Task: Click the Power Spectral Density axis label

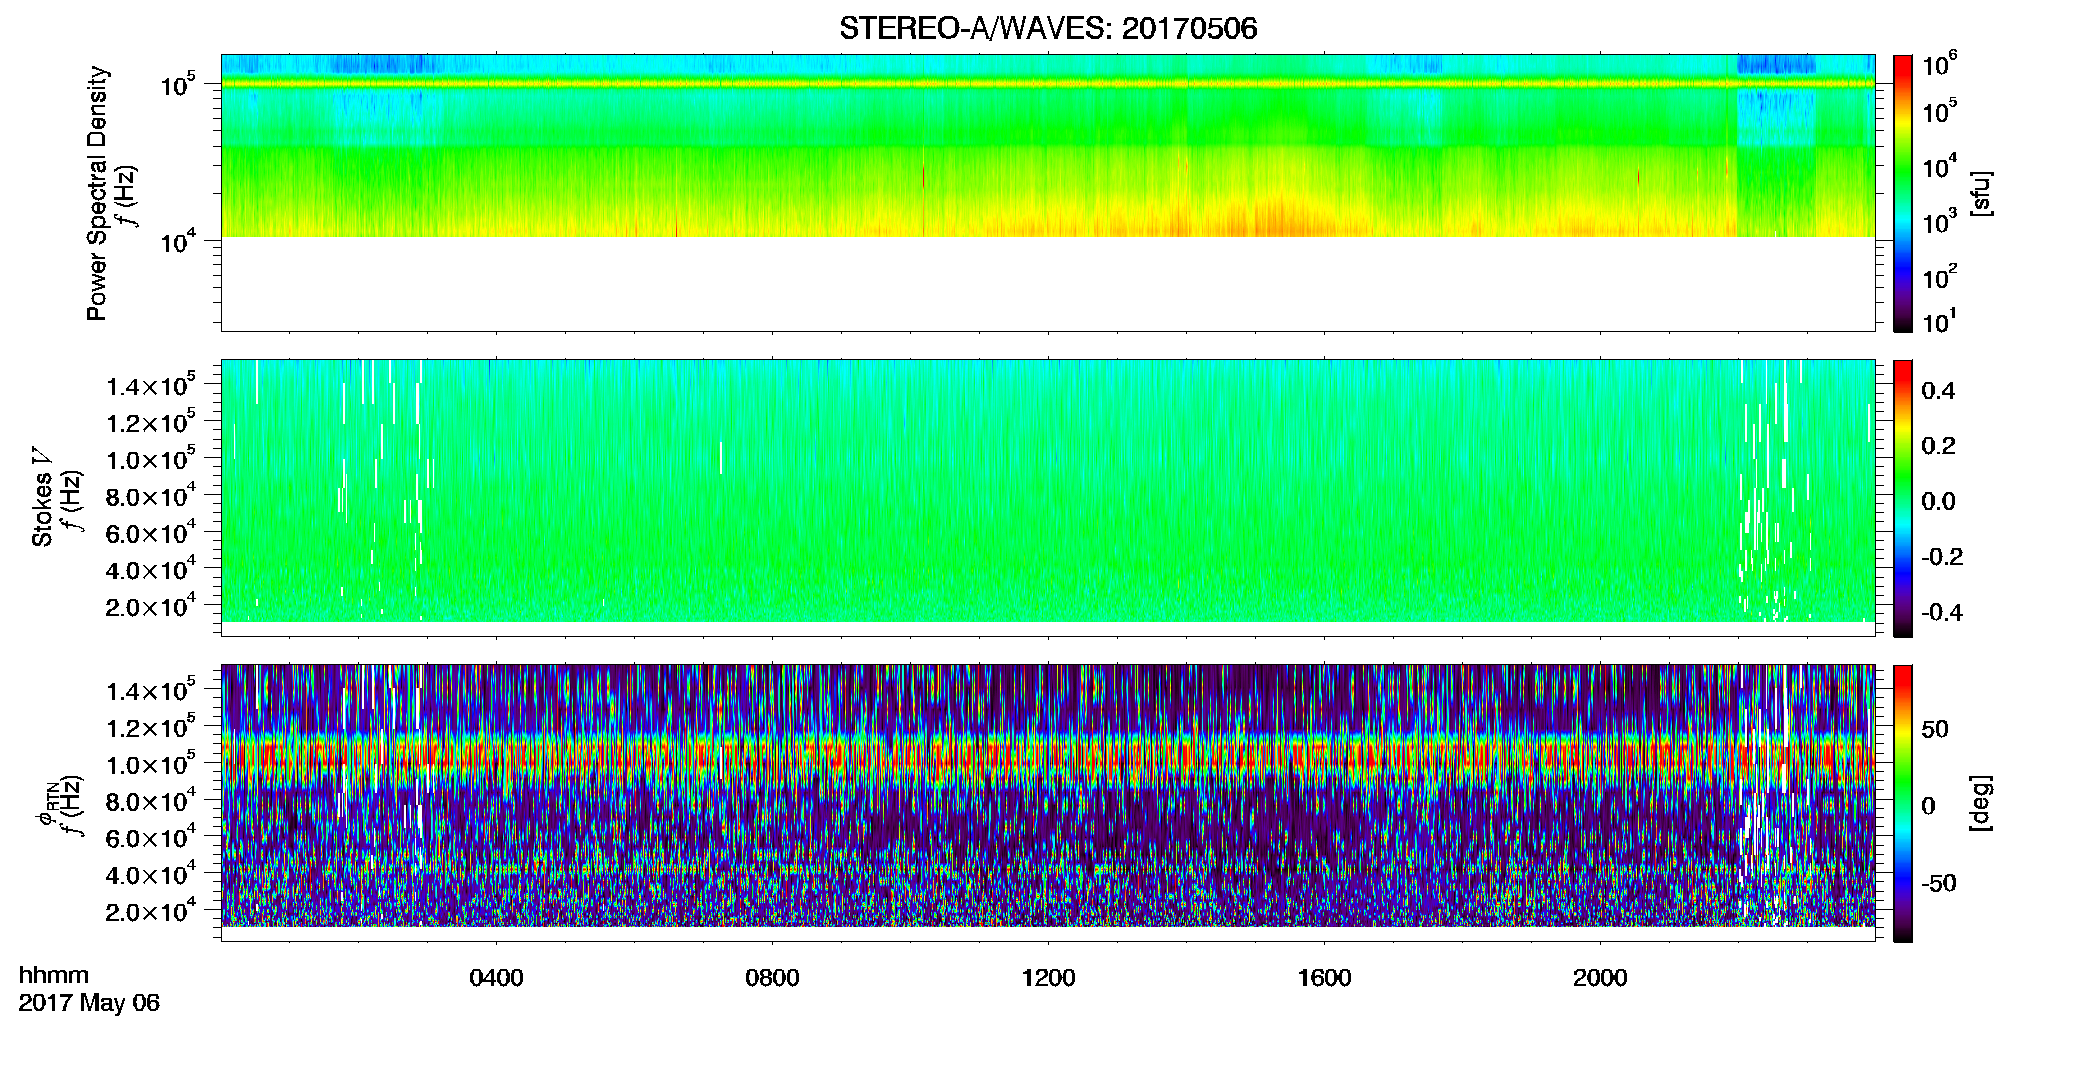Action: [97, 193]
